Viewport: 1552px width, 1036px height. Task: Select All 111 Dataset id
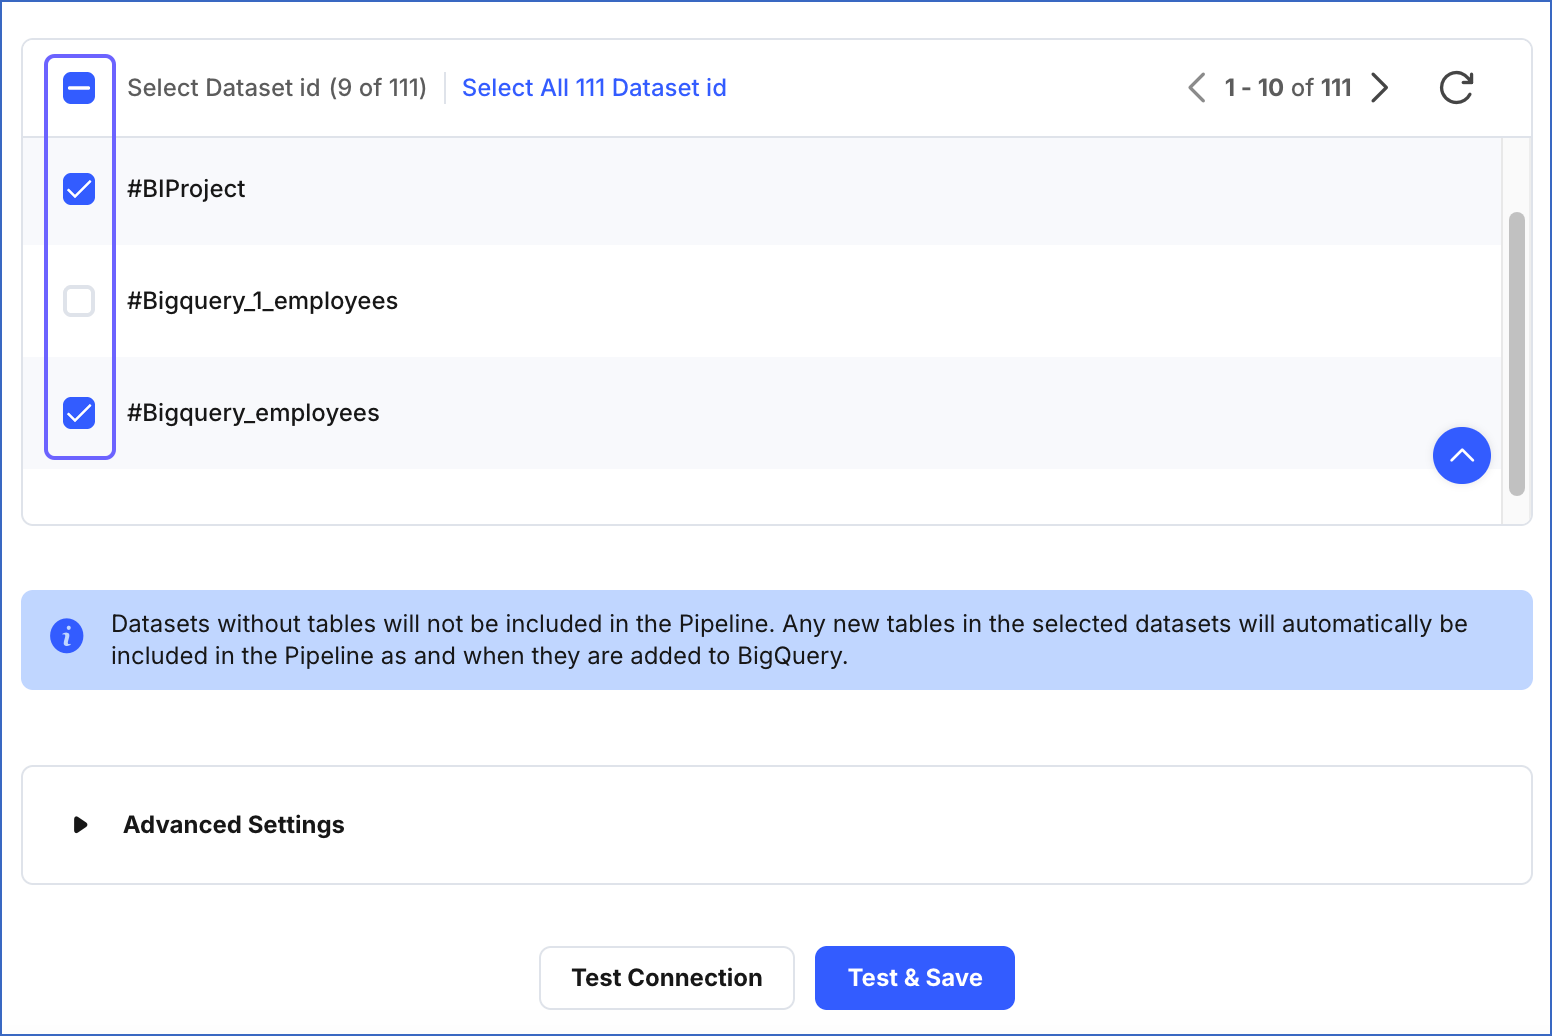(594, 88)
